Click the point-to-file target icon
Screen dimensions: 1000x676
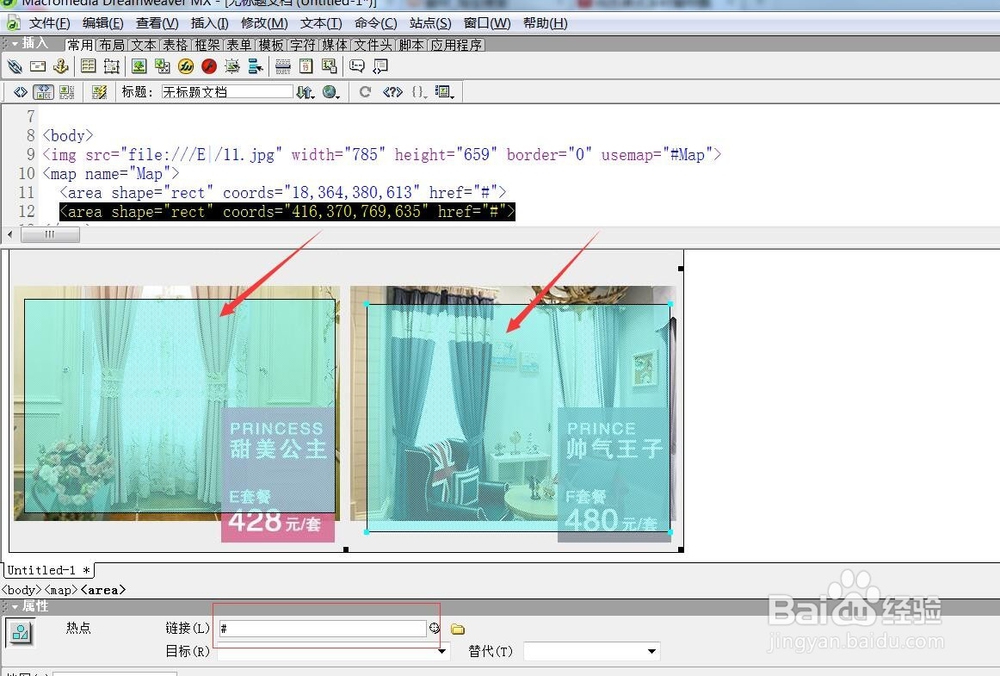(x=435, y=628)
